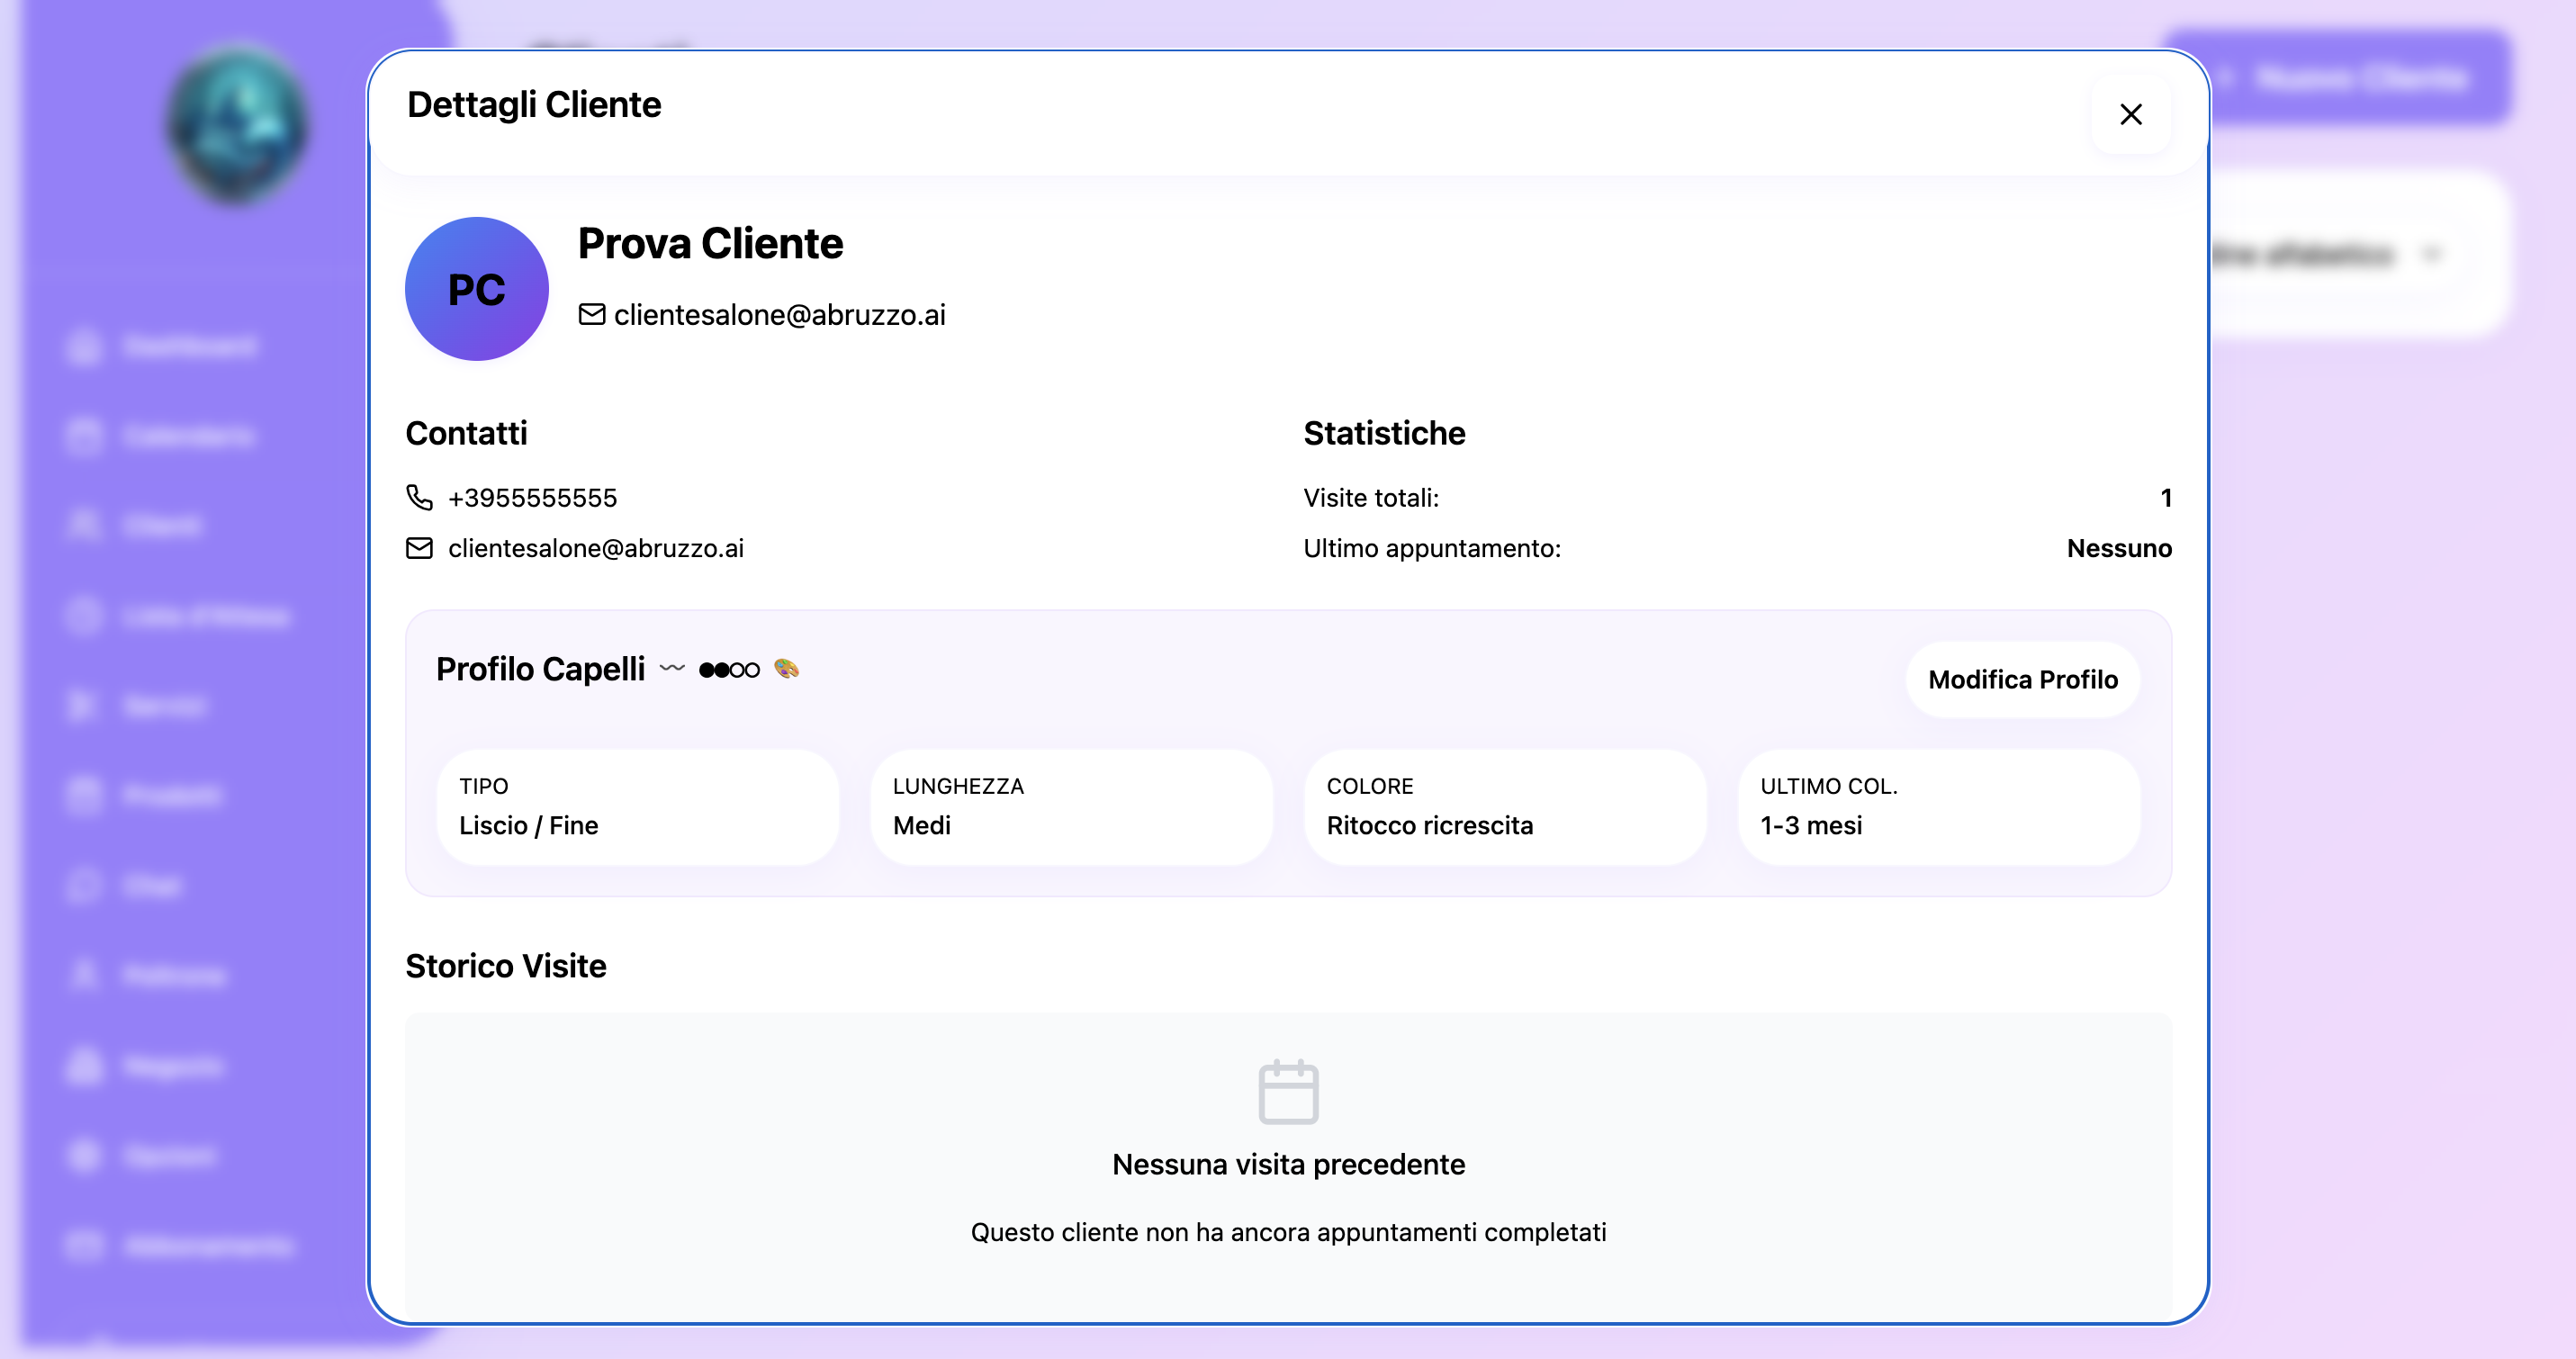Screen dimensions: 2576x1359
Task: Click the envelope icon under Prova Cliente's name
Action: [591, 314]
